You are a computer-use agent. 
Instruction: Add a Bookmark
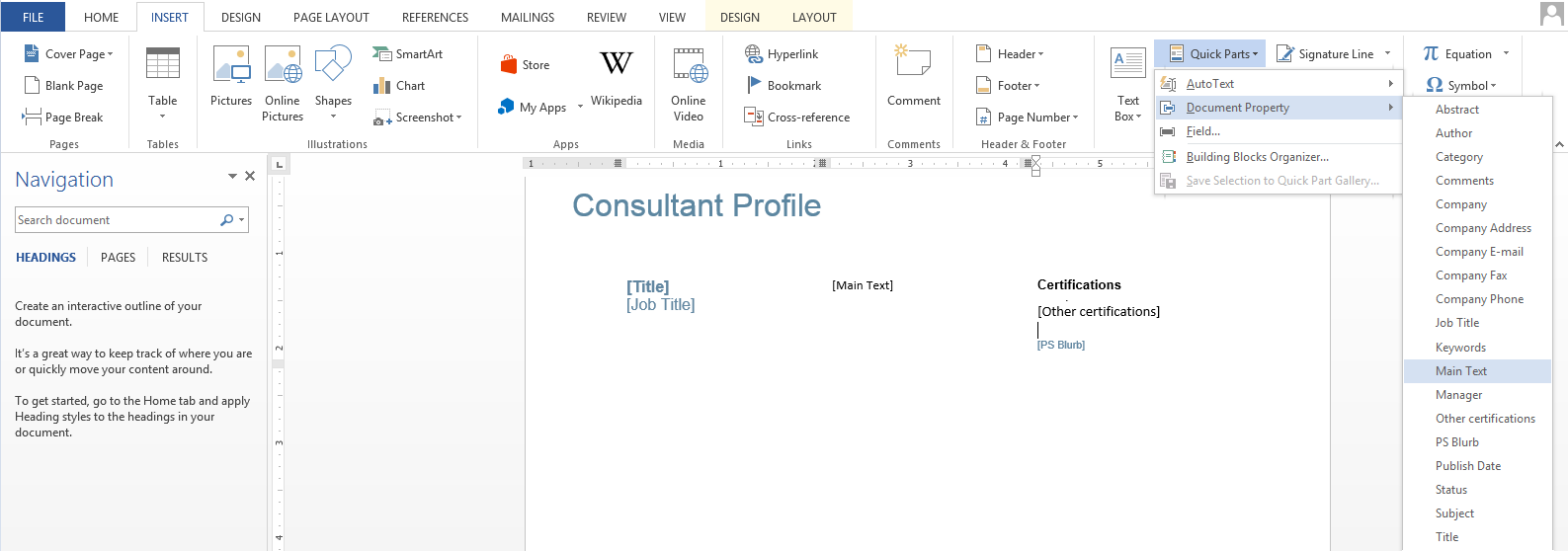coord(783,86)
